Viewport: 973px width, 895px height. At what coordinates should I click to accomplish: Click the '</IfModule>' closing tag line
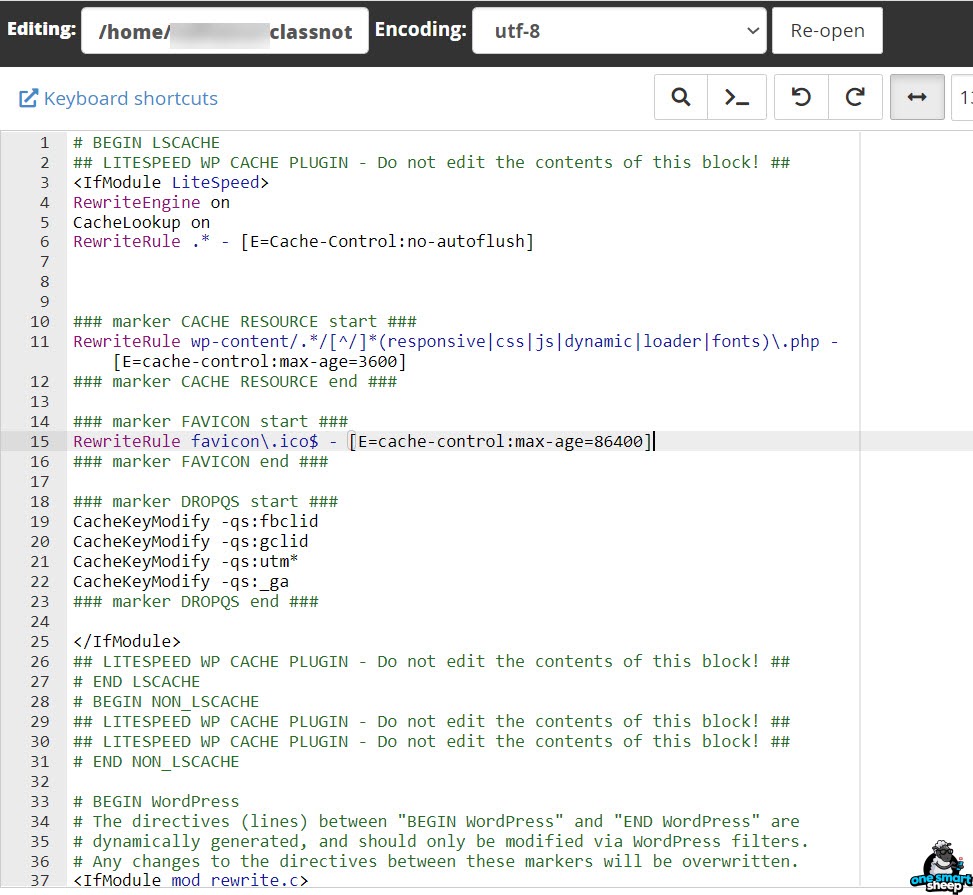pyautogui.click(x=127, y=641)
